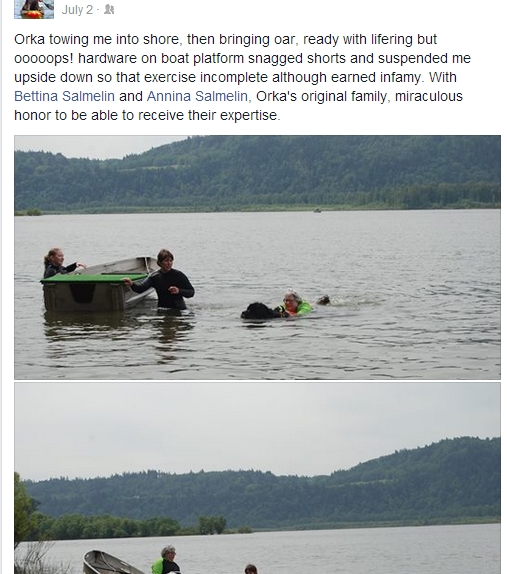507x574 pixels.
Task: Open Annina Salmelin's profile link
Action: (x=197, y=96)
